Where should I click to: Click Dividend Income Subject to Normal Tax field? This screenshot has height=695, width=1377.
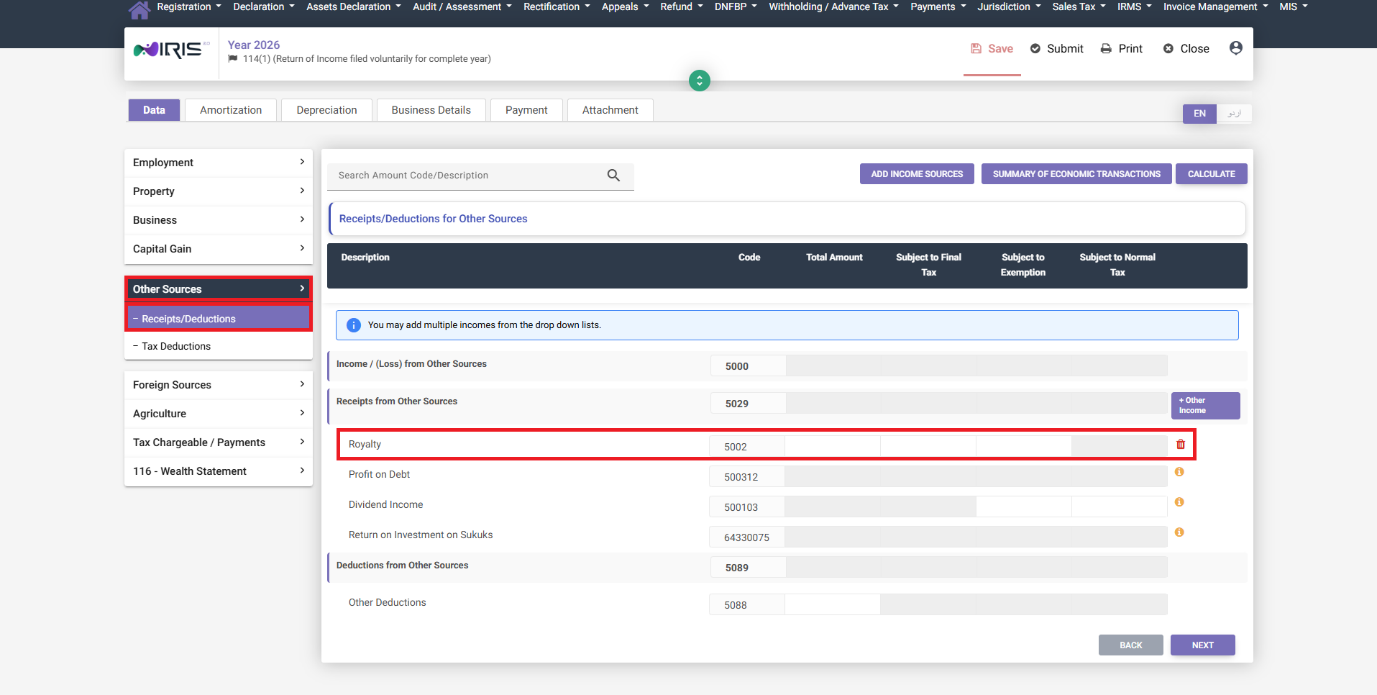coord(1119,506)
